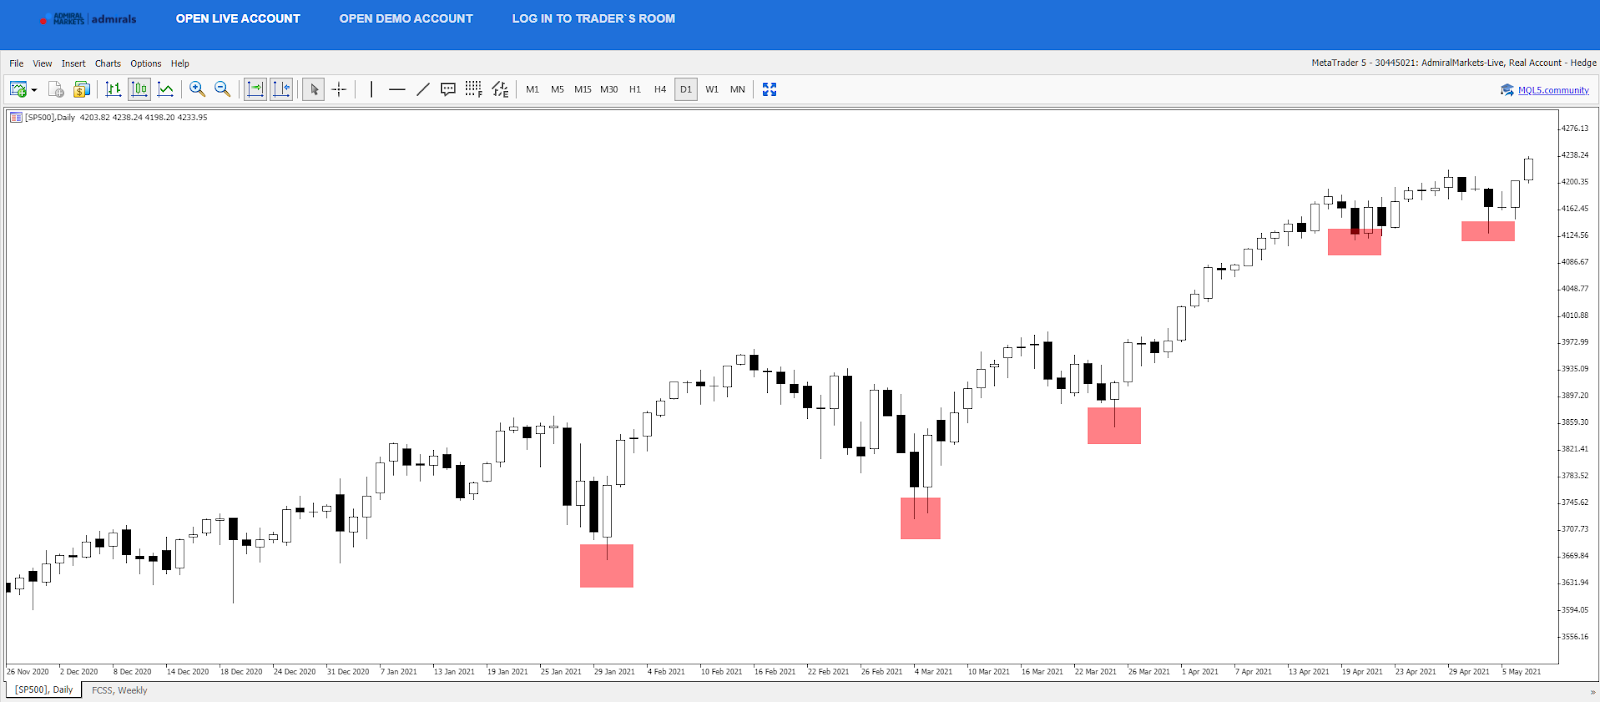
Task: Click the 5 May 2021 date label
Action: point(1522,672)
